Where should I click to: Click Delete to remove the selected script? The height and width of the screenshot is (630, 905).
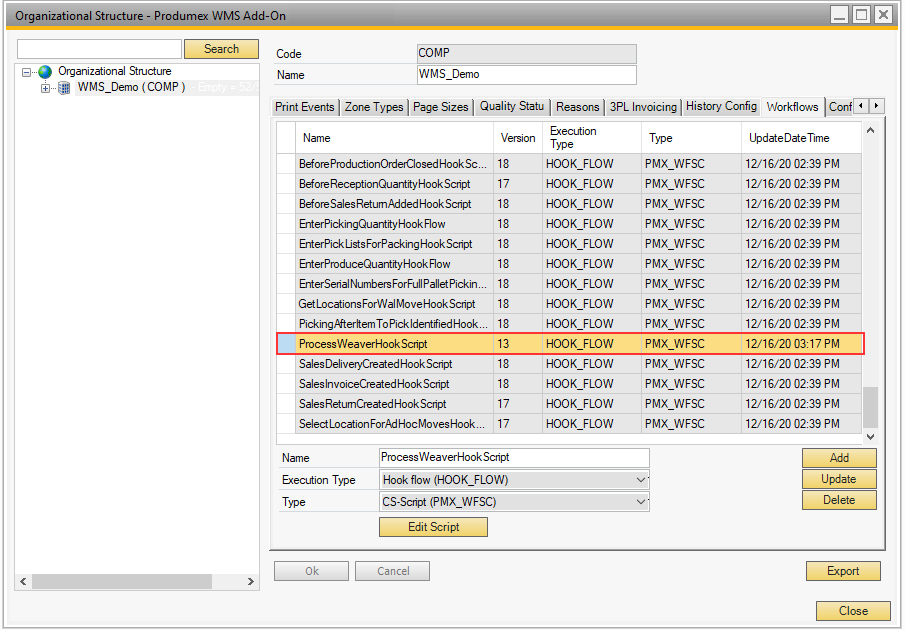[x=839, y=500]
